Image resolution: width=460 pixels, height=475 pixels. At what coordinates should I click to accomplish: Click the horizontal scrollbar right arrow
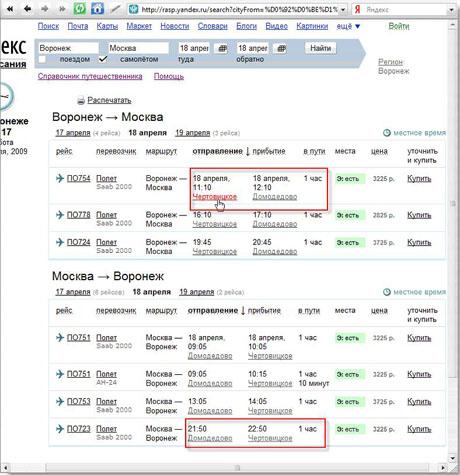click(443, 467)
